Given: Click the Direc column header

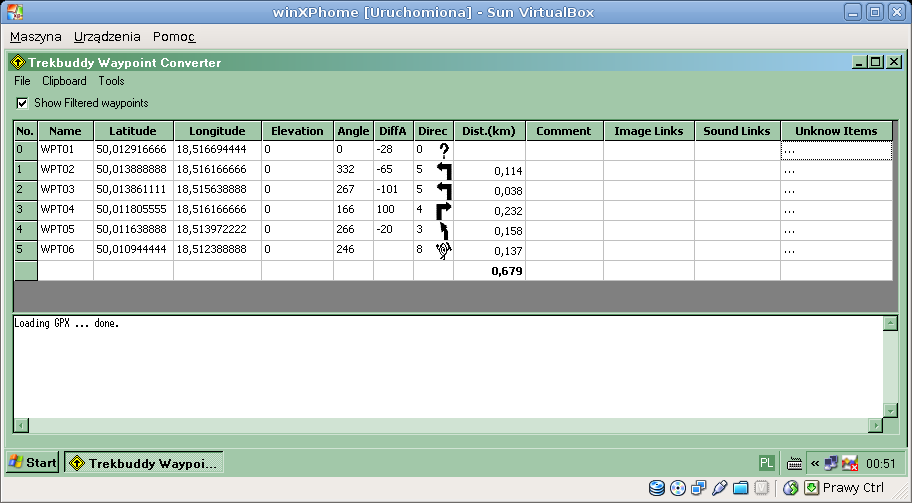Looking at the screenshot, I should [x=433, y=131].
